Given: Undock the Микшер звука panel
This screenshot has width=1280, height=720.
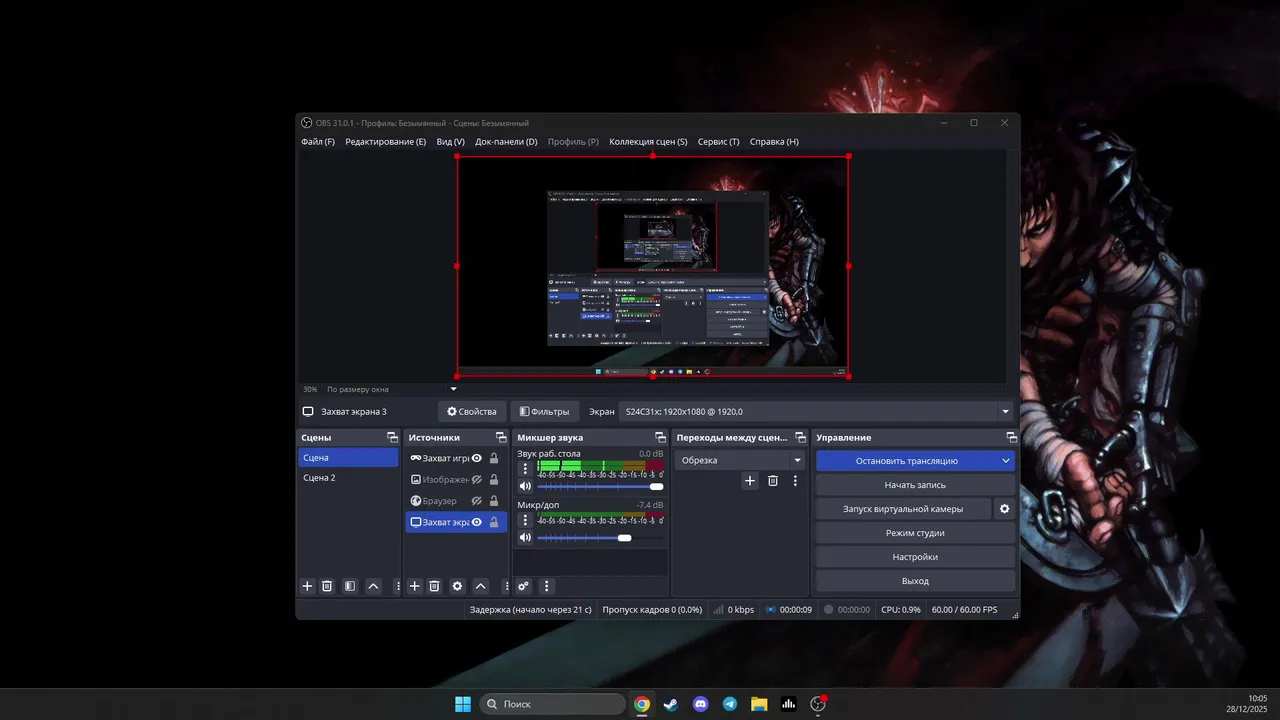Looking at the screenshot, I should [660, 437].
